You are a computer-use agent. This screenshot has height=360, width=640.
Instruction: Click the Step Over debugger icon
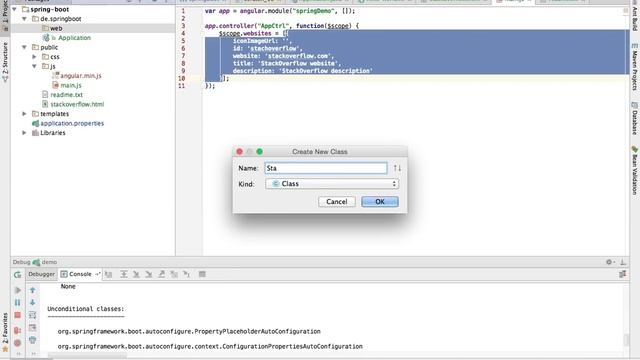[124, 274]
